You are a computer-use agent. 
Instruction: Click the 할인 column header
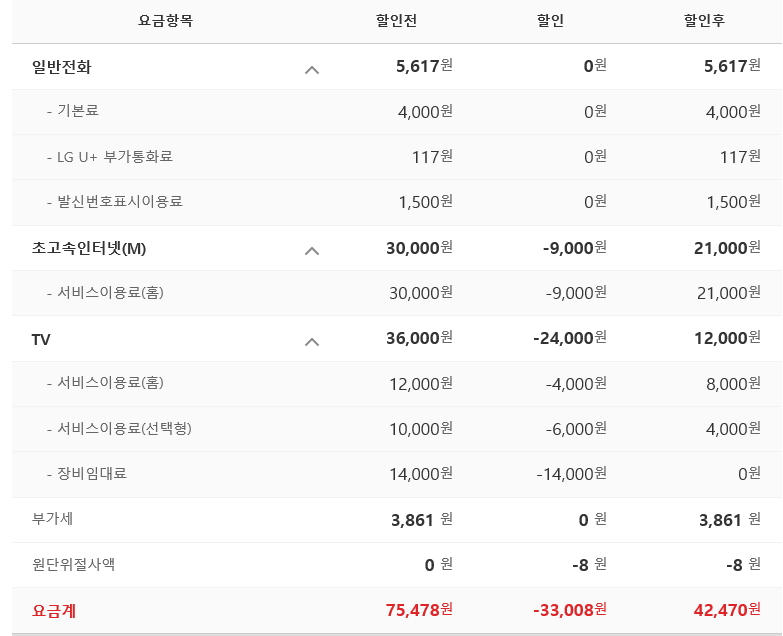pos(551,21)
